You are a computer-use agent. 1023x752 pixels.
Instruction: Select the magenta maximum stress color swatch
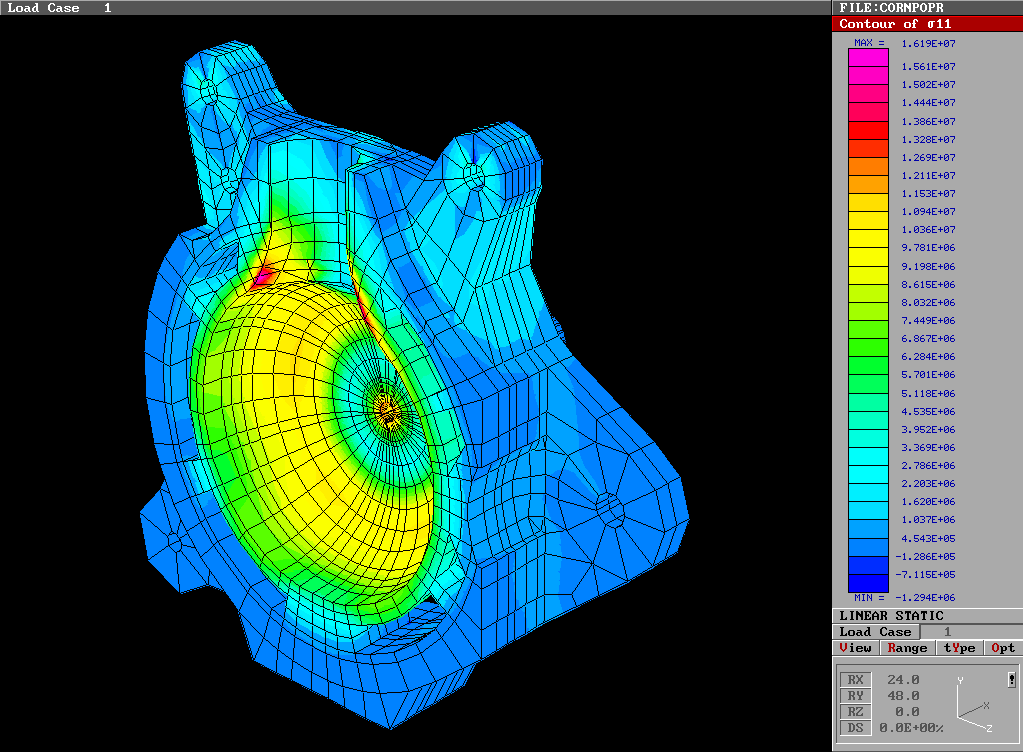coord(867,58)
